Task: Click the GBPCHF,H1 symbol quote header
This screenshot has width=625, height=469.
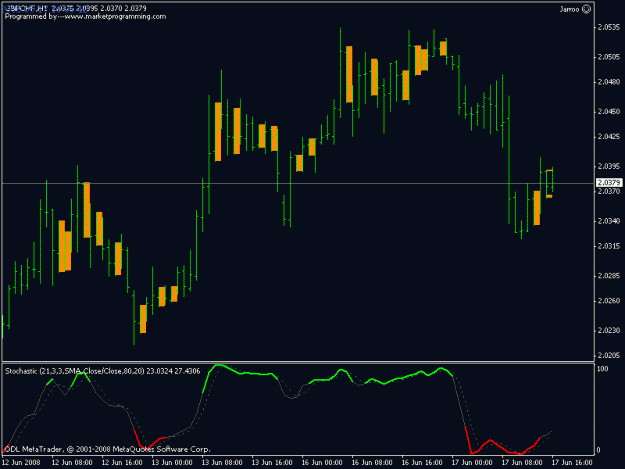Action: point(76,8)
